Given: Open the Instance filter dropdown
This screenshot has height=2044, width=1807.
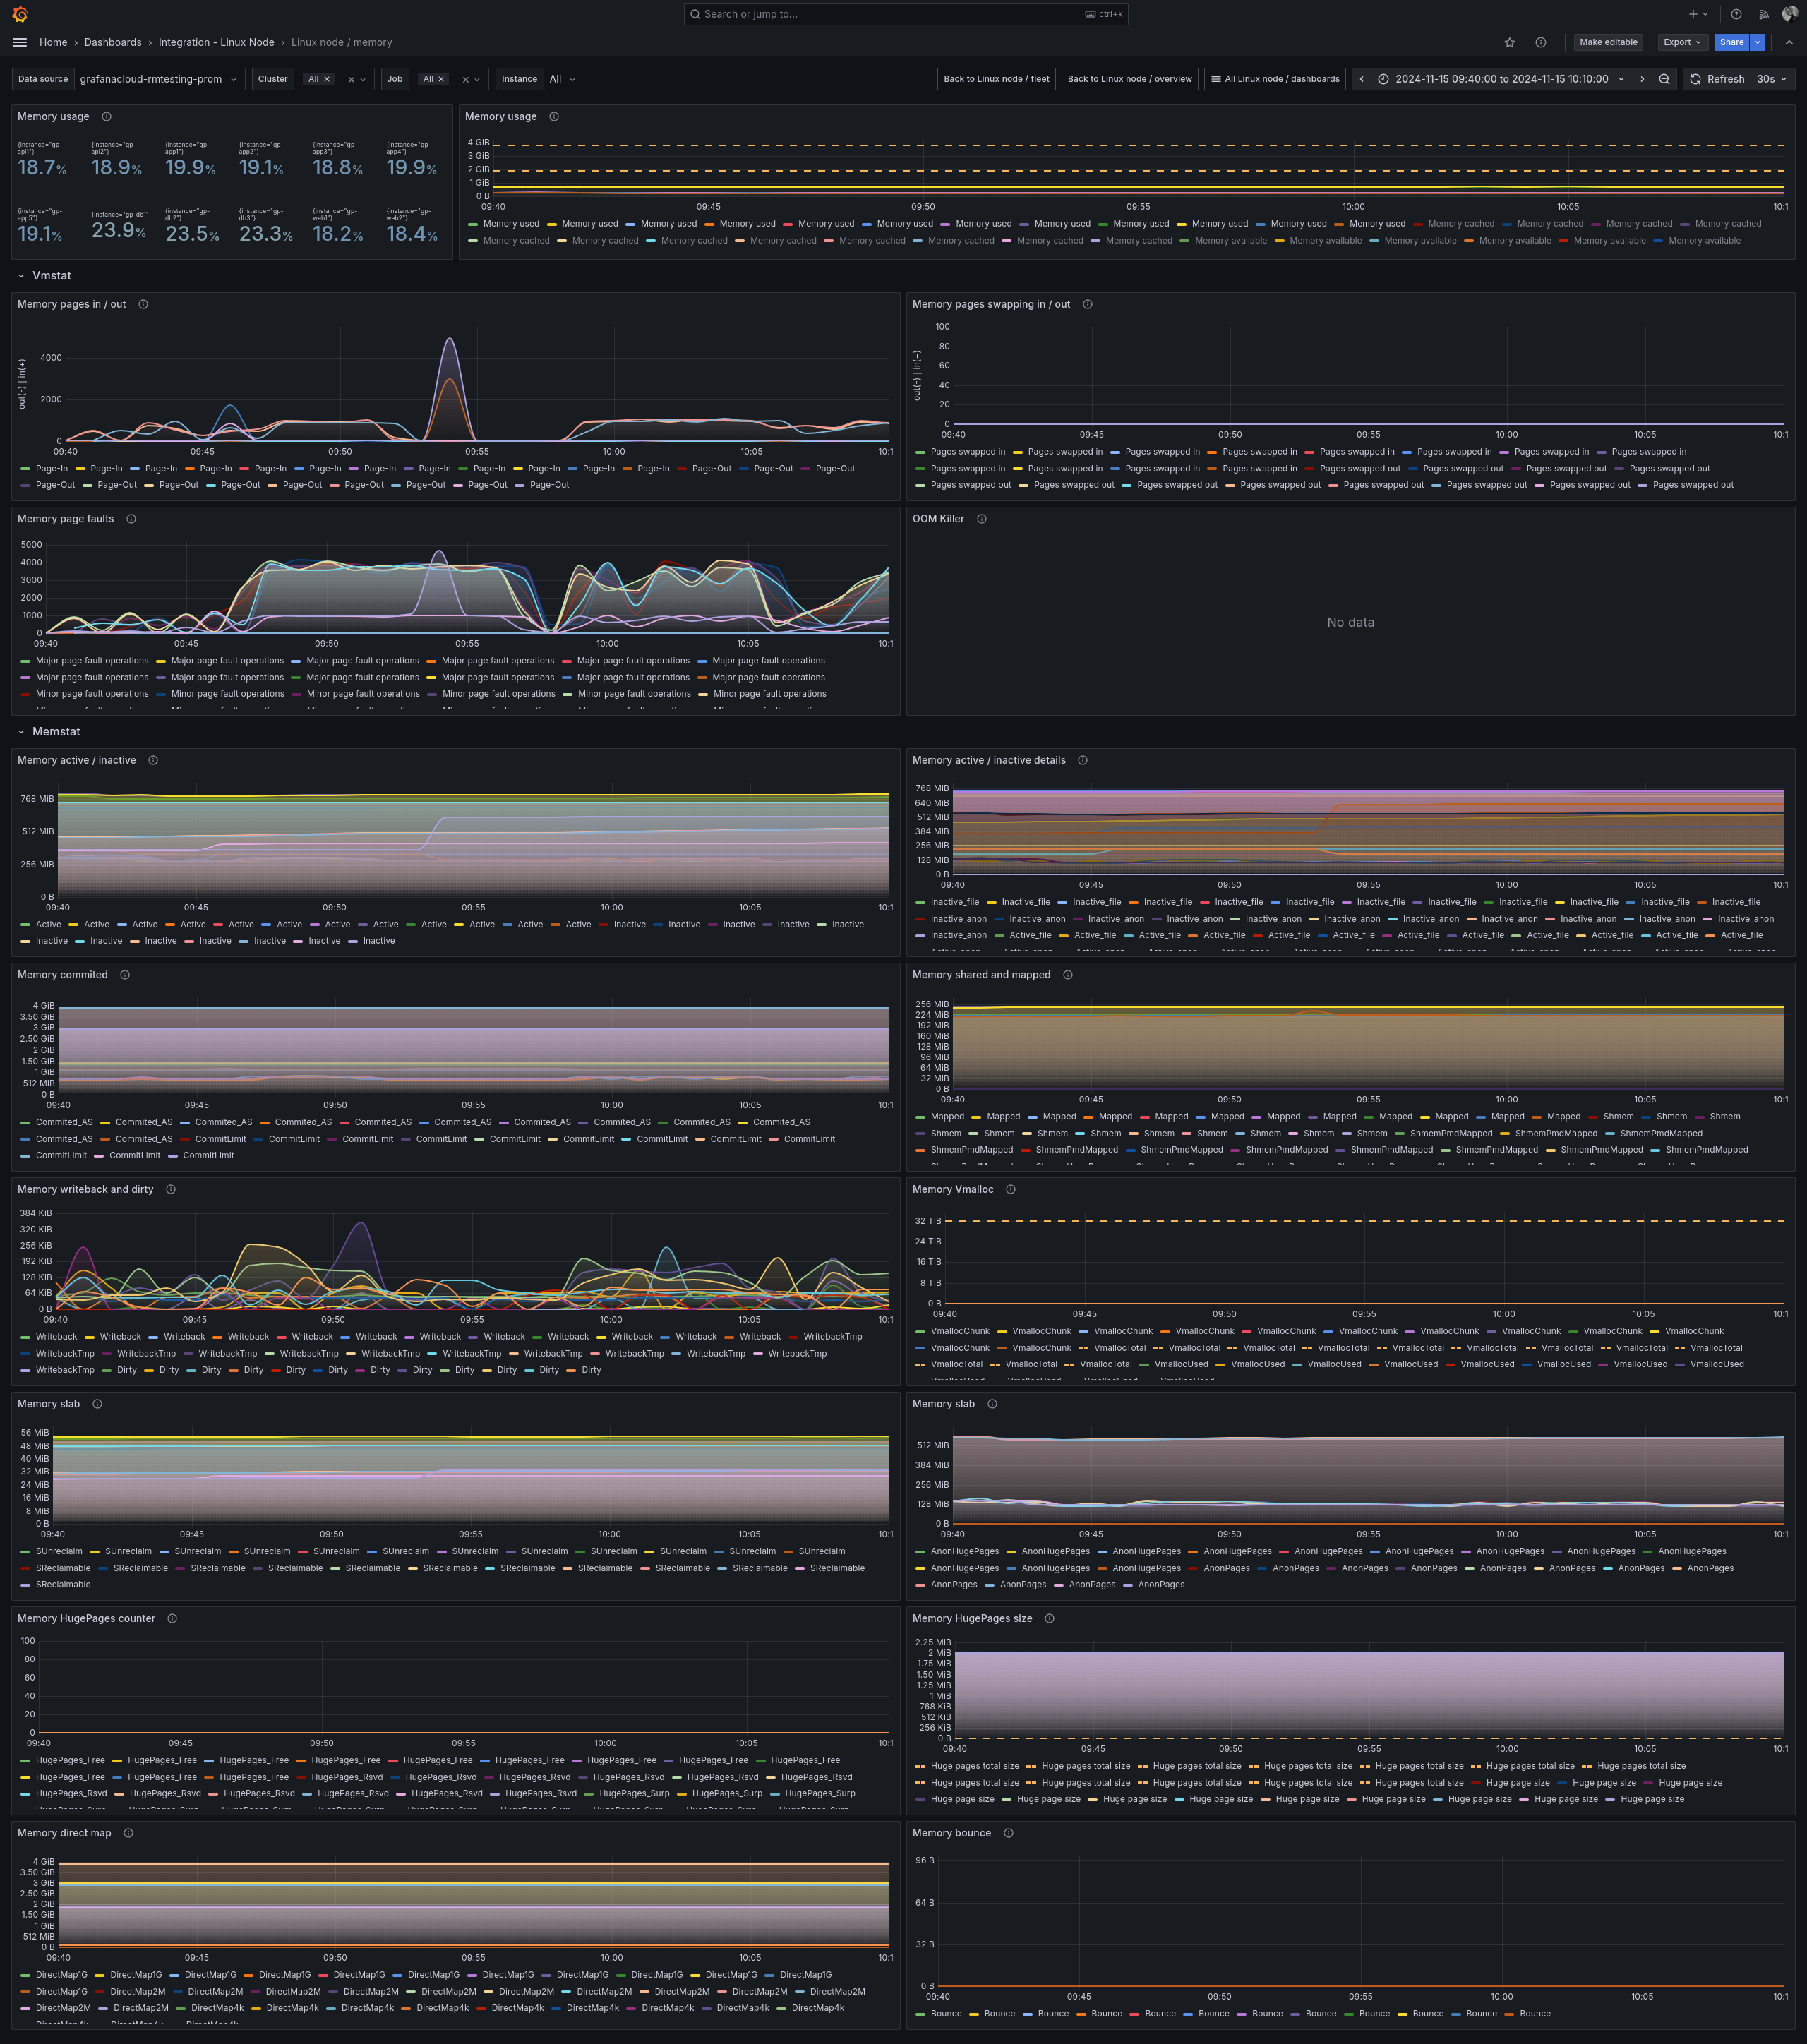Looking at the screenshot, I should (x=563, y=79).
